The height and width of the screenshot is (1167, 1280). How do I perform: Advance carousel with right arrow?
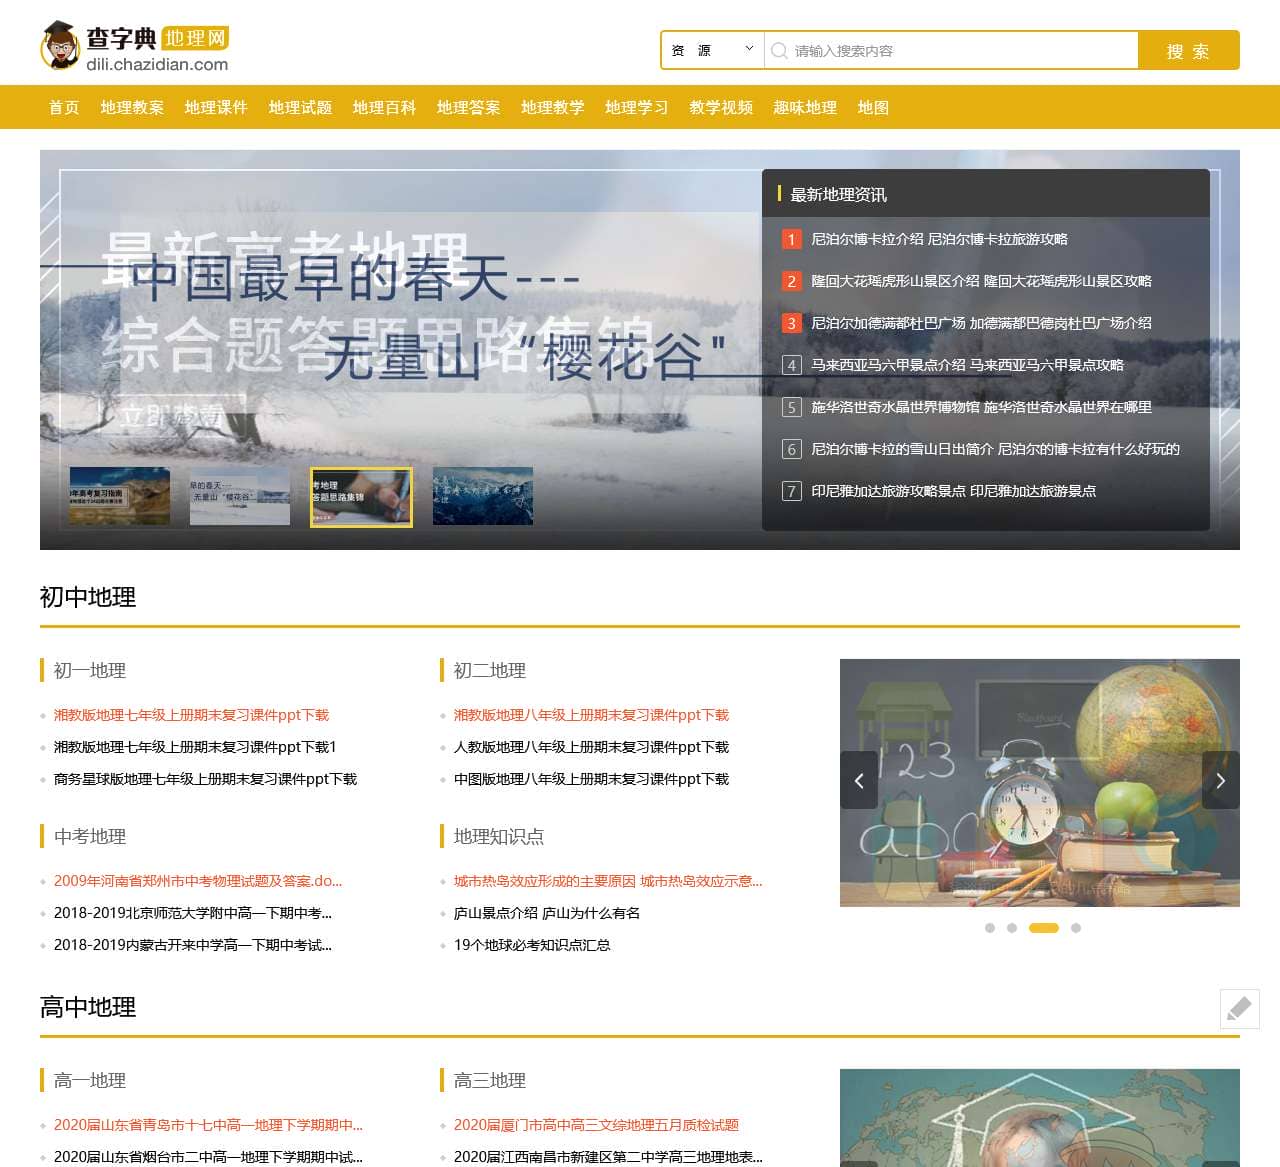[1220, 780]
